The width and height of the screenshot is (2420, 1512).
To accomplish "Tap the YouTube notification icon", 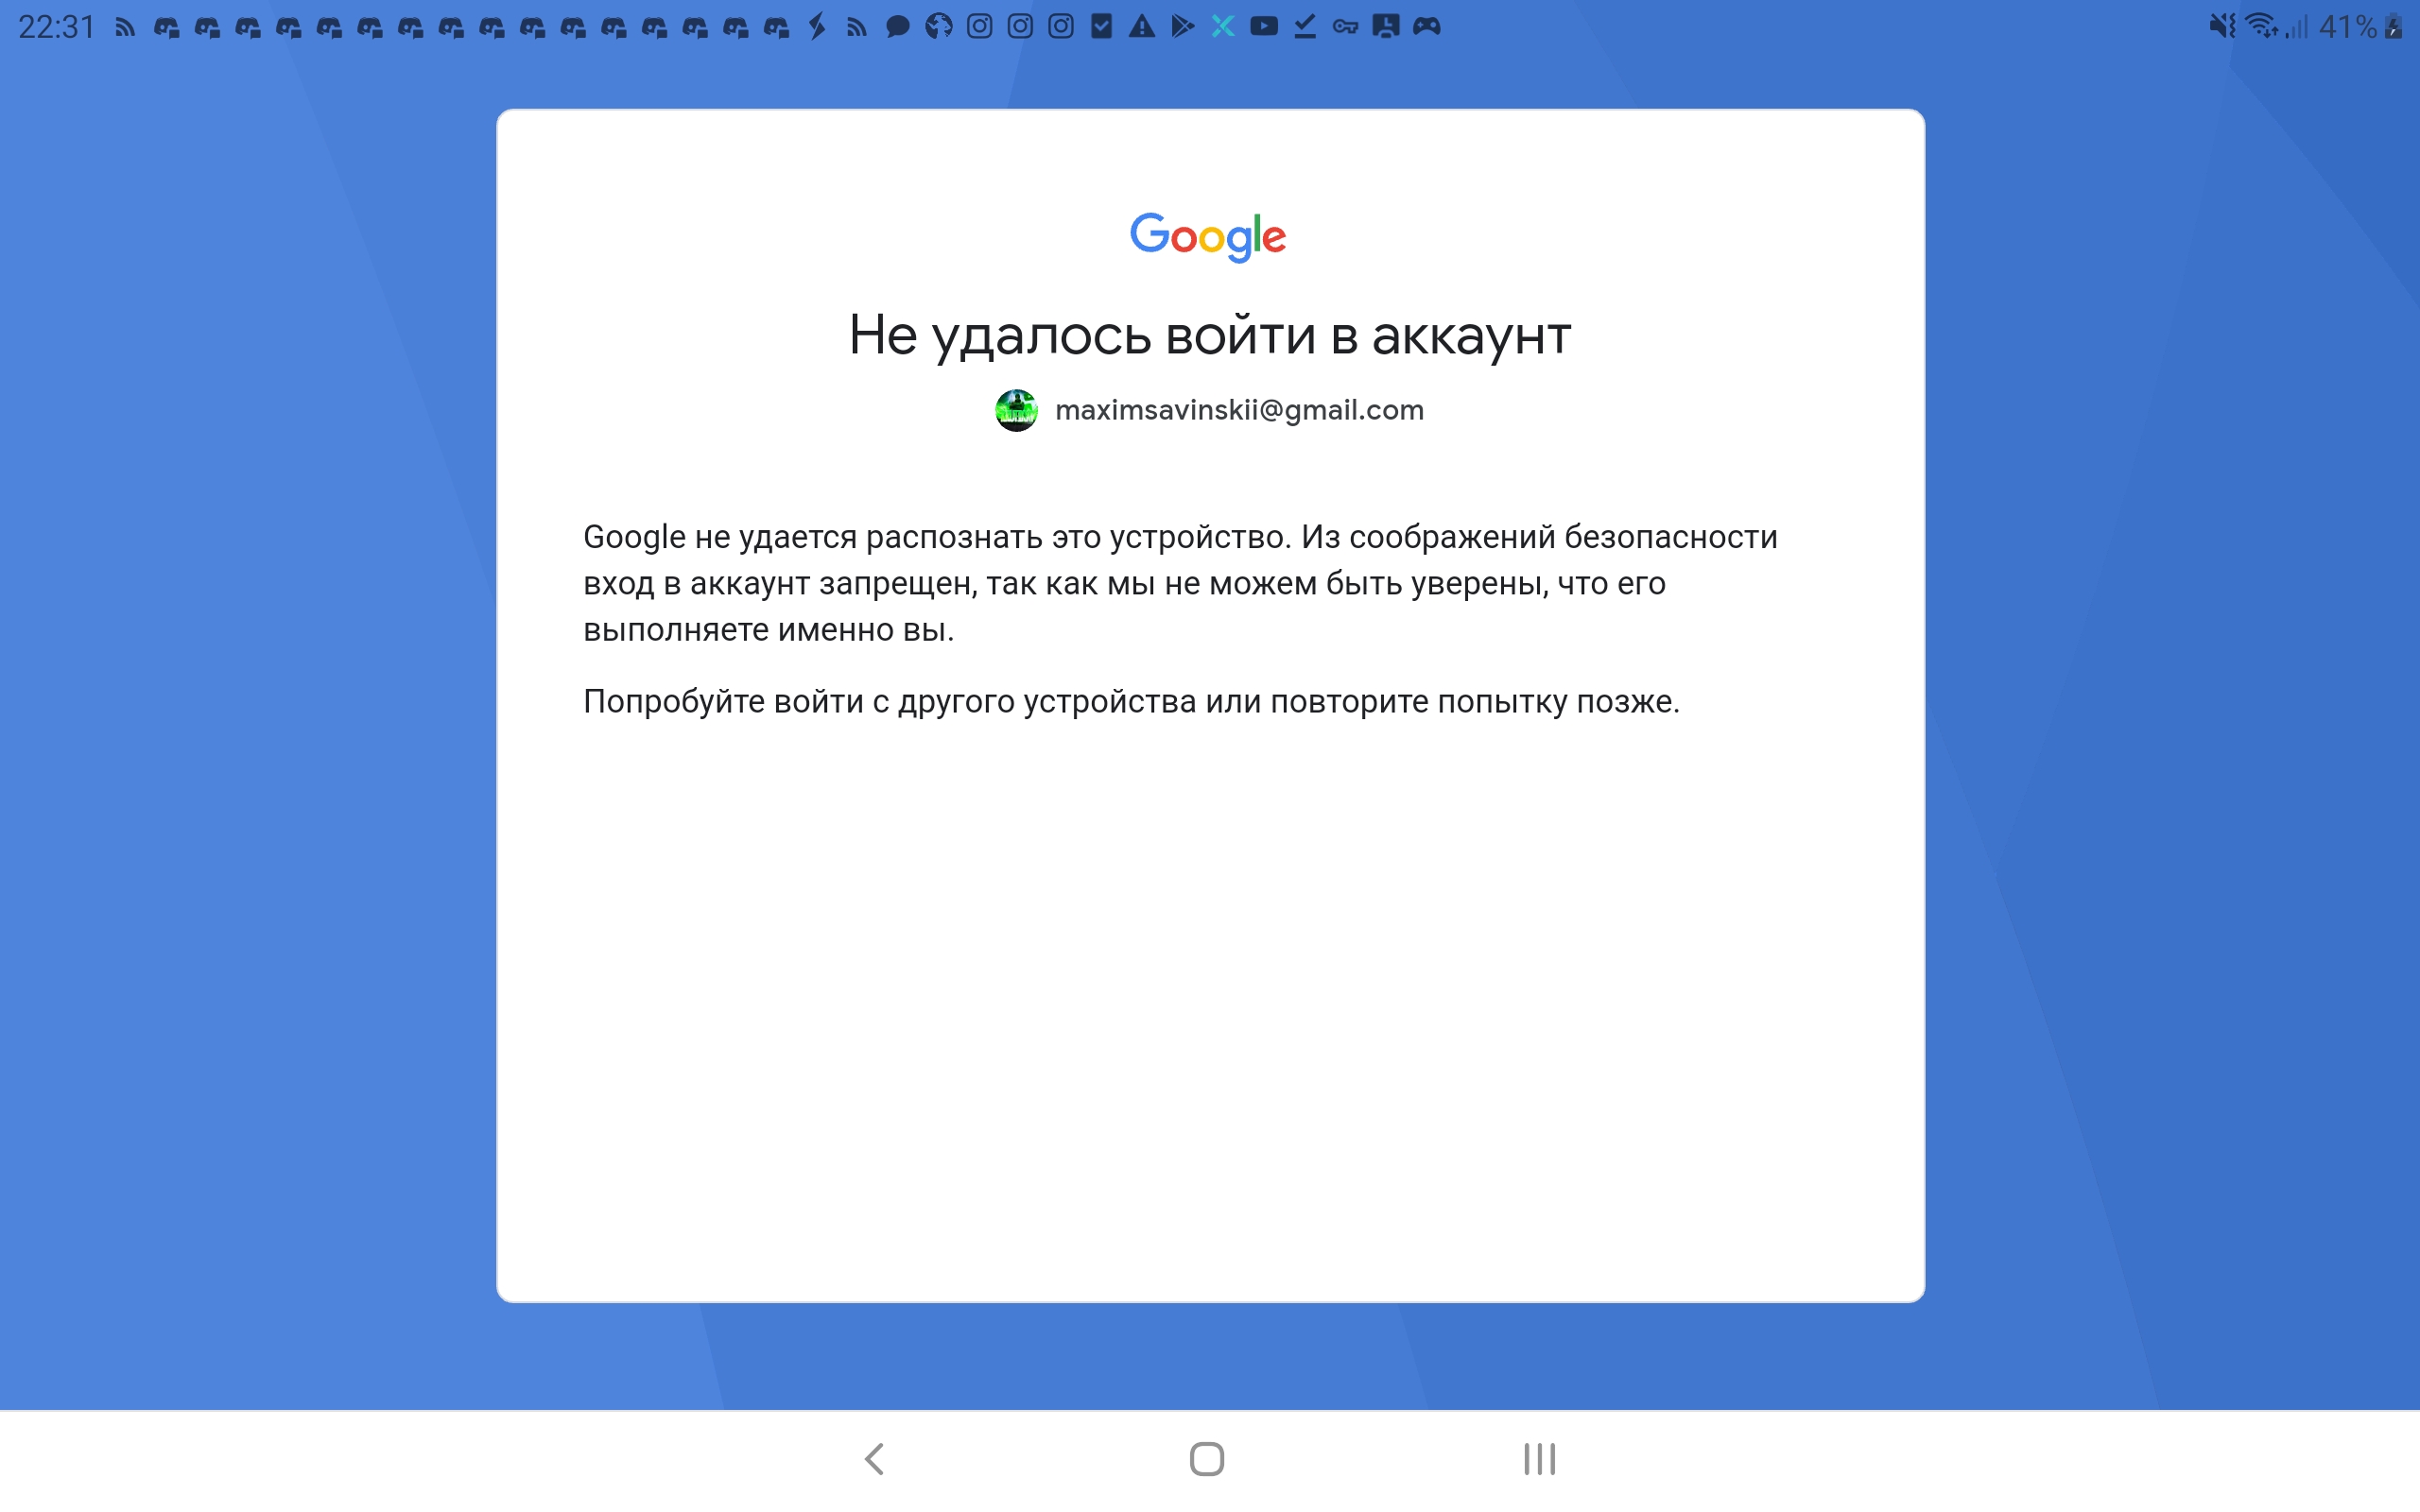I will [1264, 26].
